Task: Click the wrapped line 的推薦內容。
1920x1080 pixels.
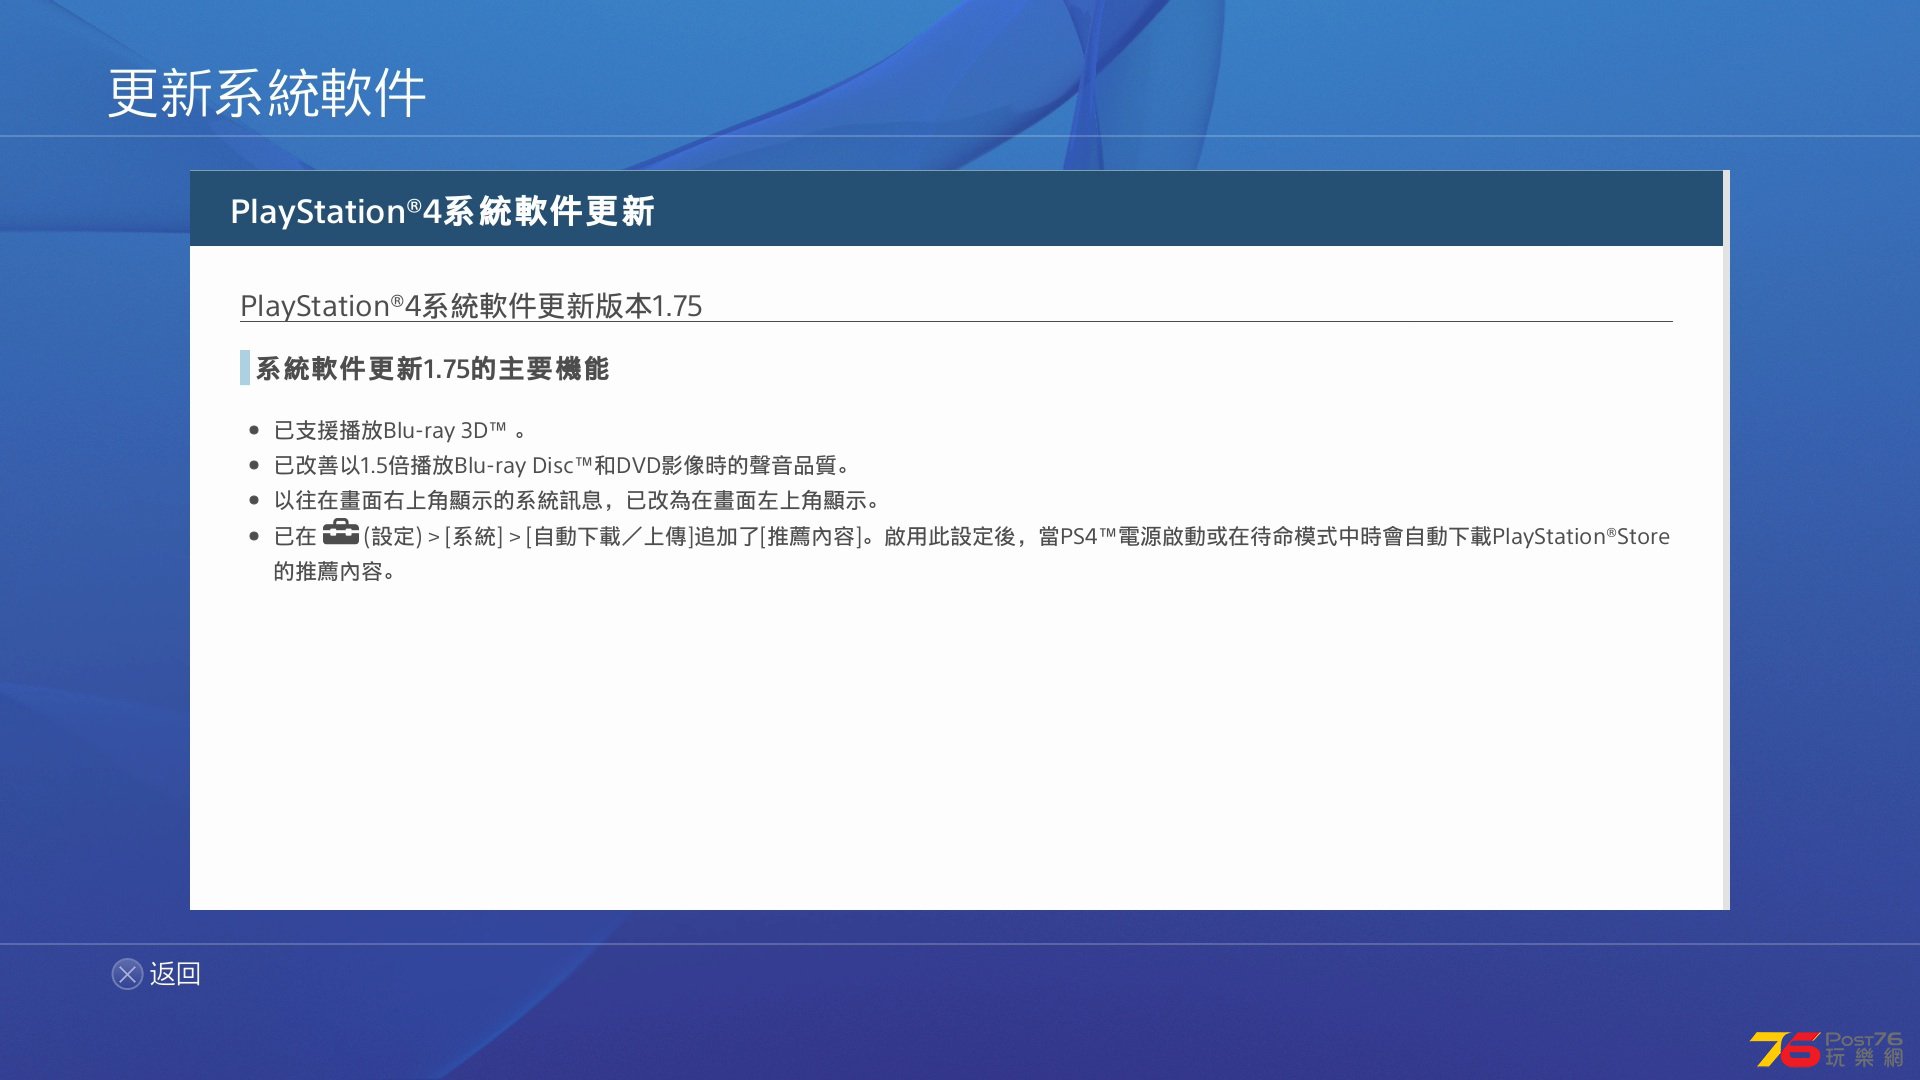Action: point(335,571)
